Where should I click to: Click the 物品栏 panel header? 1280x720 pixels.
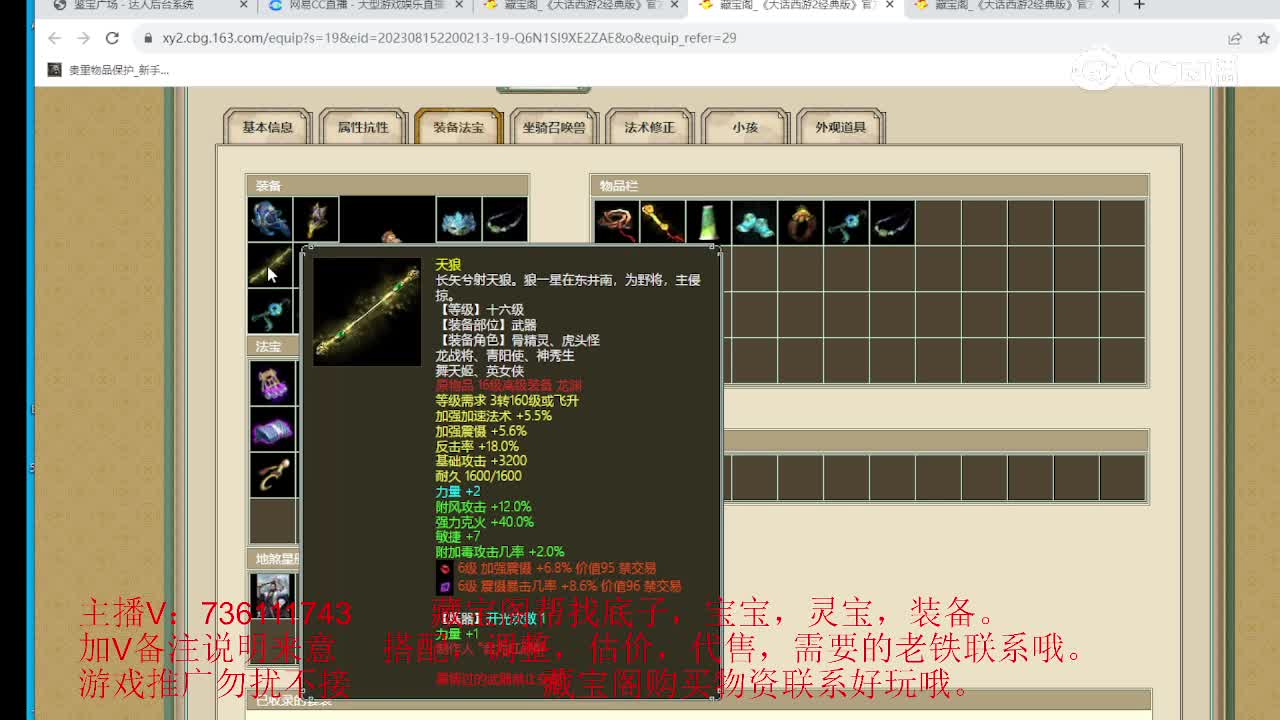pyautogui.click(x=869, y=185)
